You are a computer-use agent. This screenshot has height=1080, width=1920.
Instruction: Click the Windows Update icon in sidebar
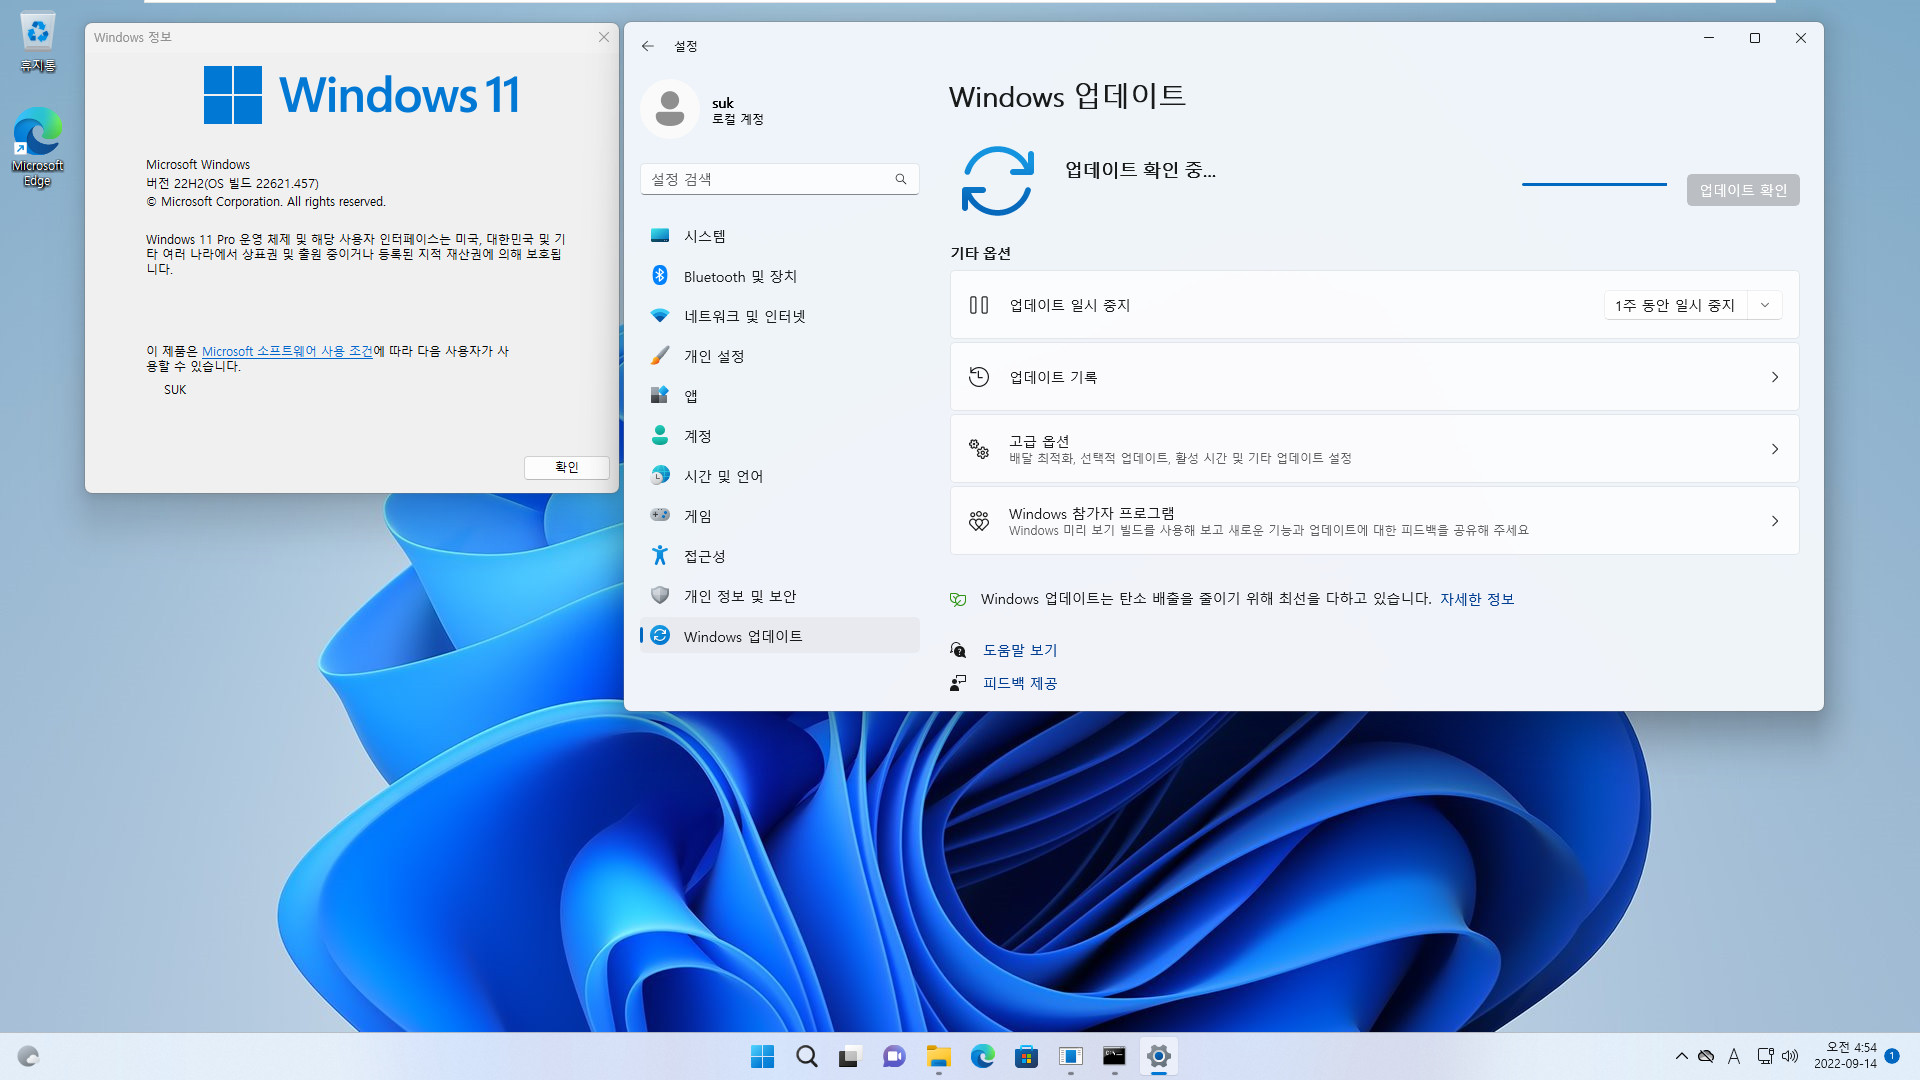tap(659, 634)
